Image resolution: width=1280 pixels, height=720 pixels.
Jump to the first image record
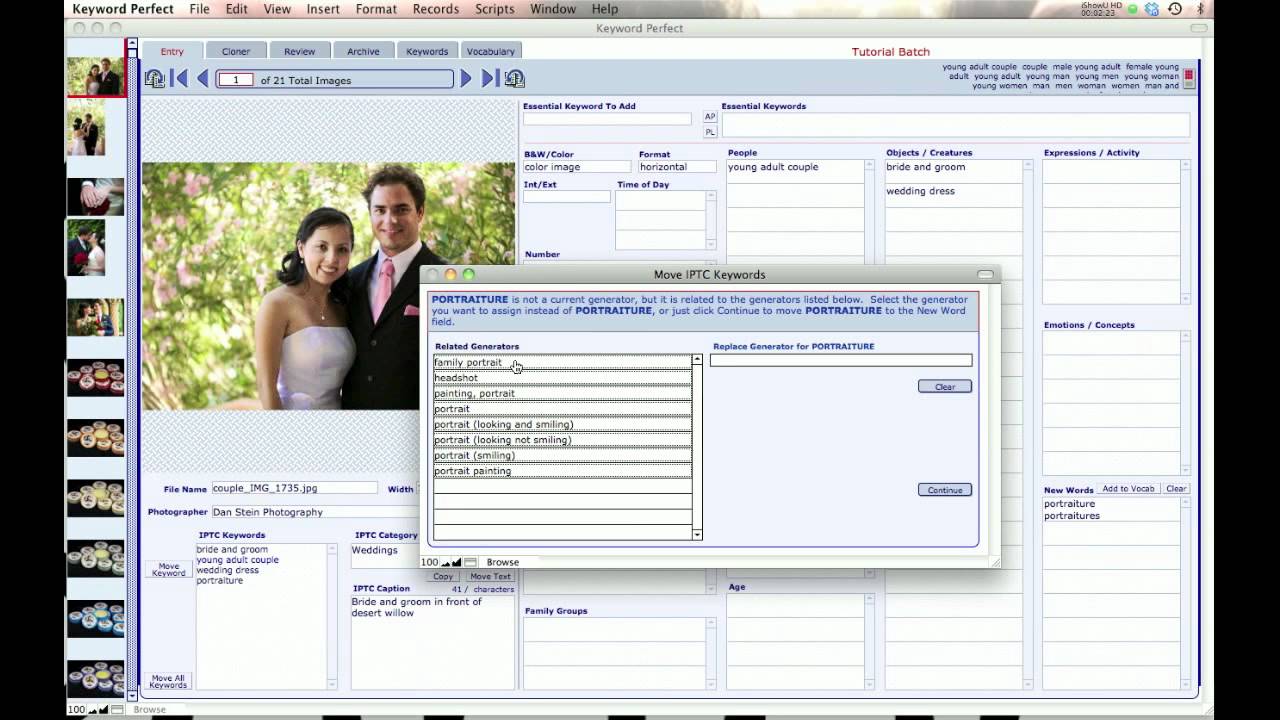tap(180, 79)
